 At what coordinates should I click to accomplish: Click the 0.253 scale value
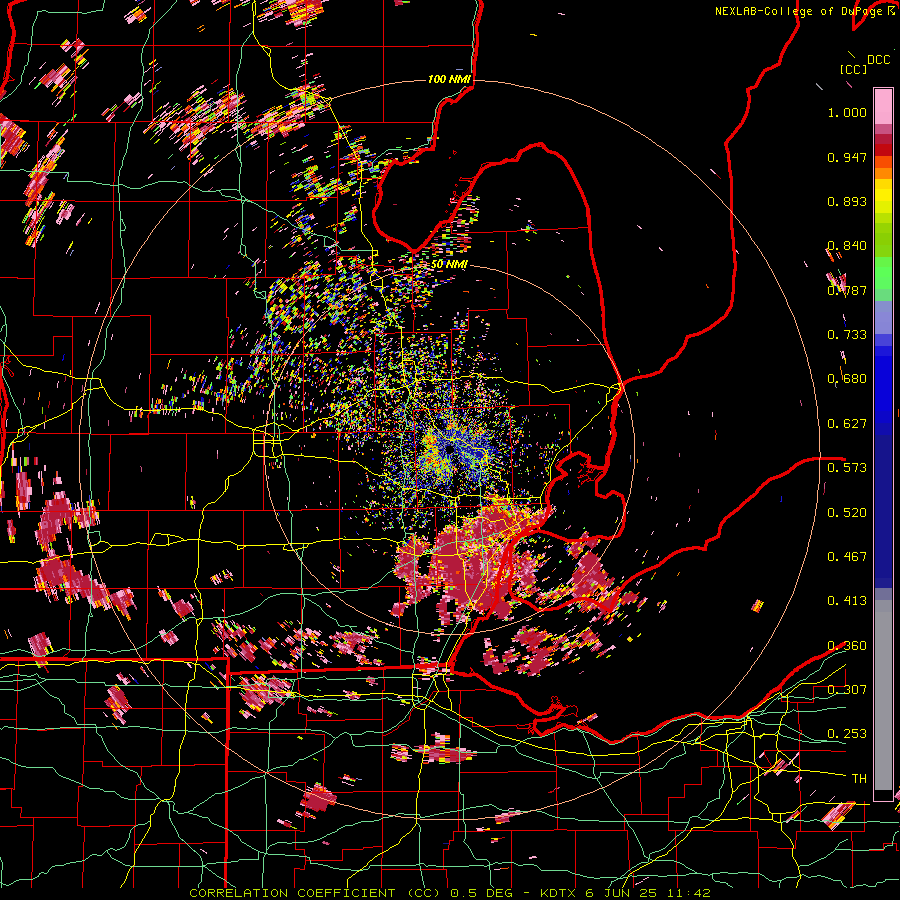tap(847, 734)
